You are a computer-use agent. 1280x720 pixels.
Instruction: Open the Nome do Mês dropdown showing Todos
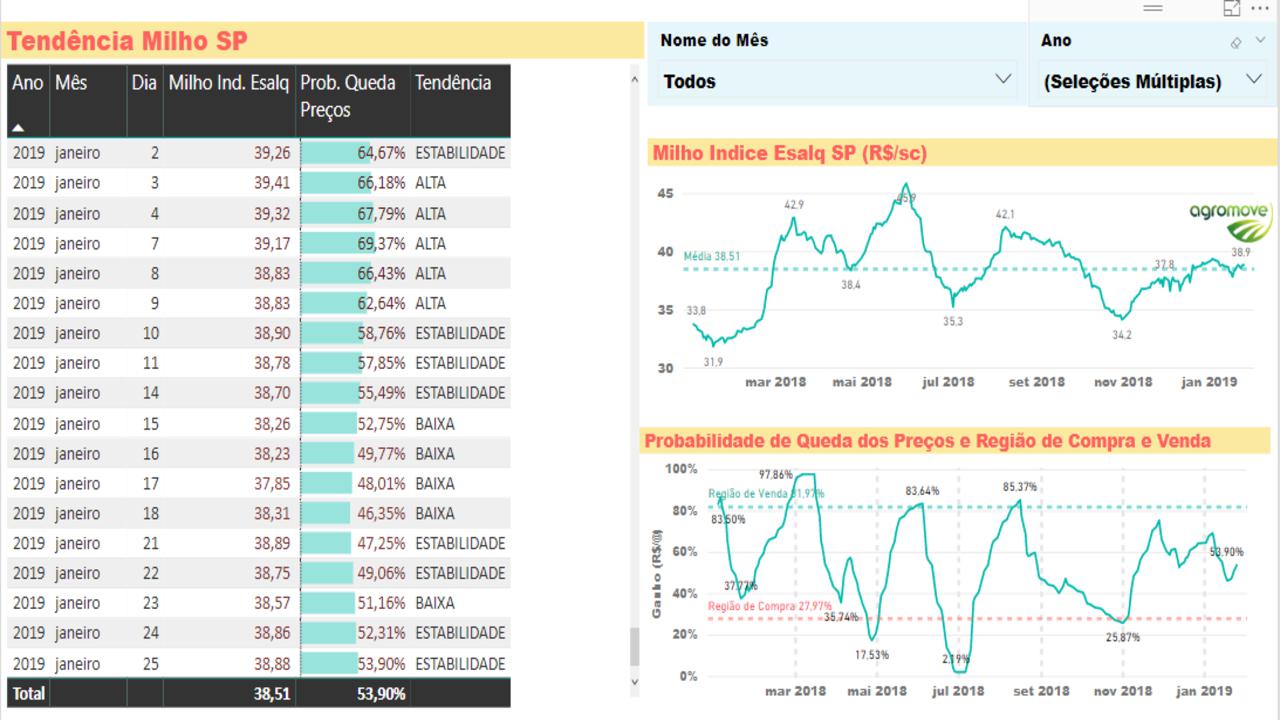[x=836, y=80]
